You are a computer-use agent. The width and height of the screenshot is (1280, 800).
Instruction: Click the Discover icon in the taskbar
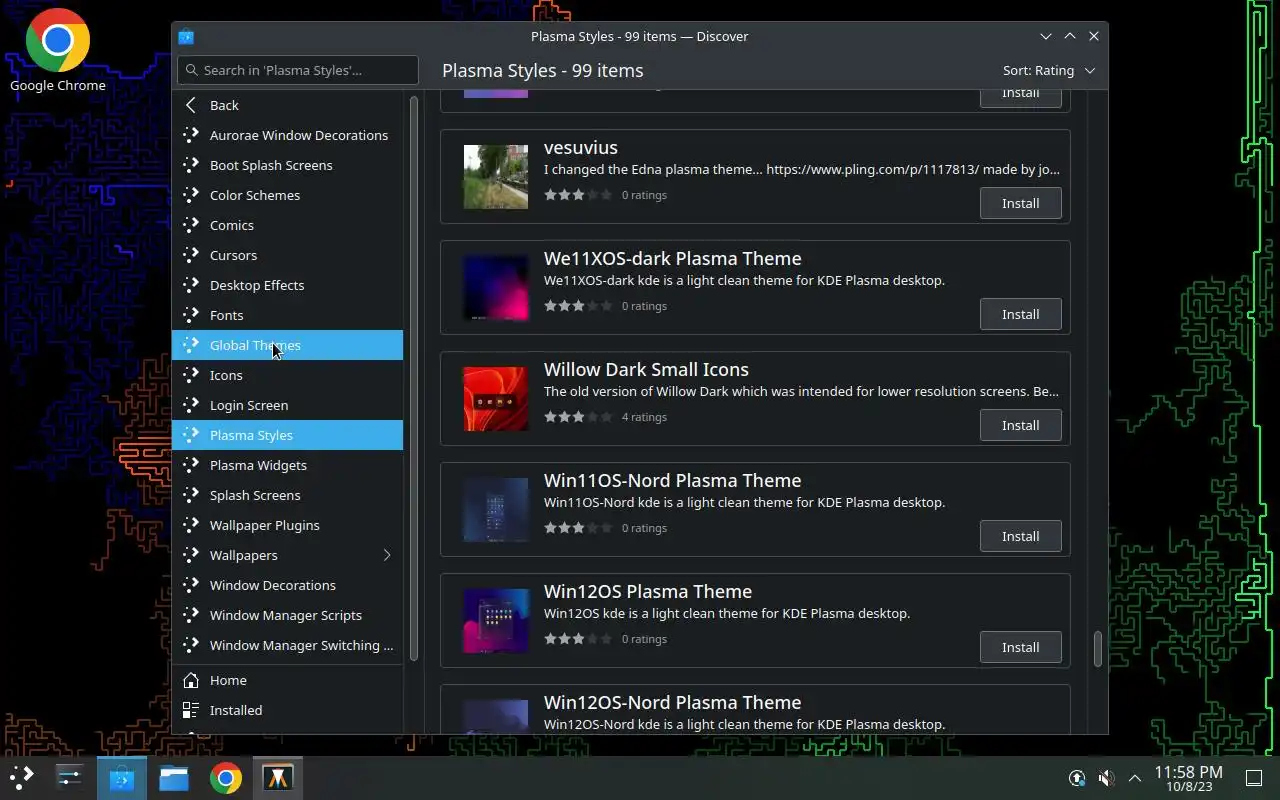pos(122,777)
